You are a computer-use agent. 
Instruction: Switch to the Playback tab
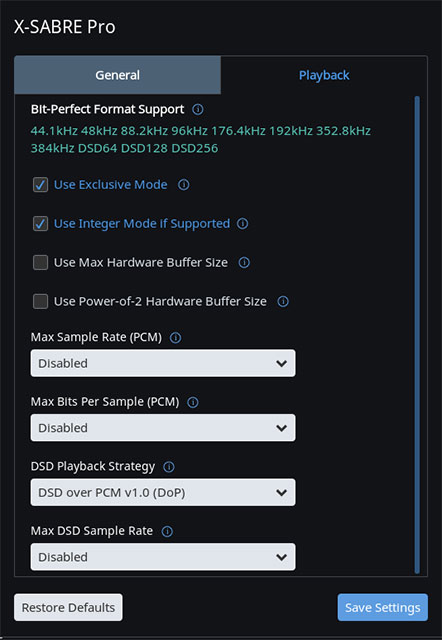(x=324, y=75)
